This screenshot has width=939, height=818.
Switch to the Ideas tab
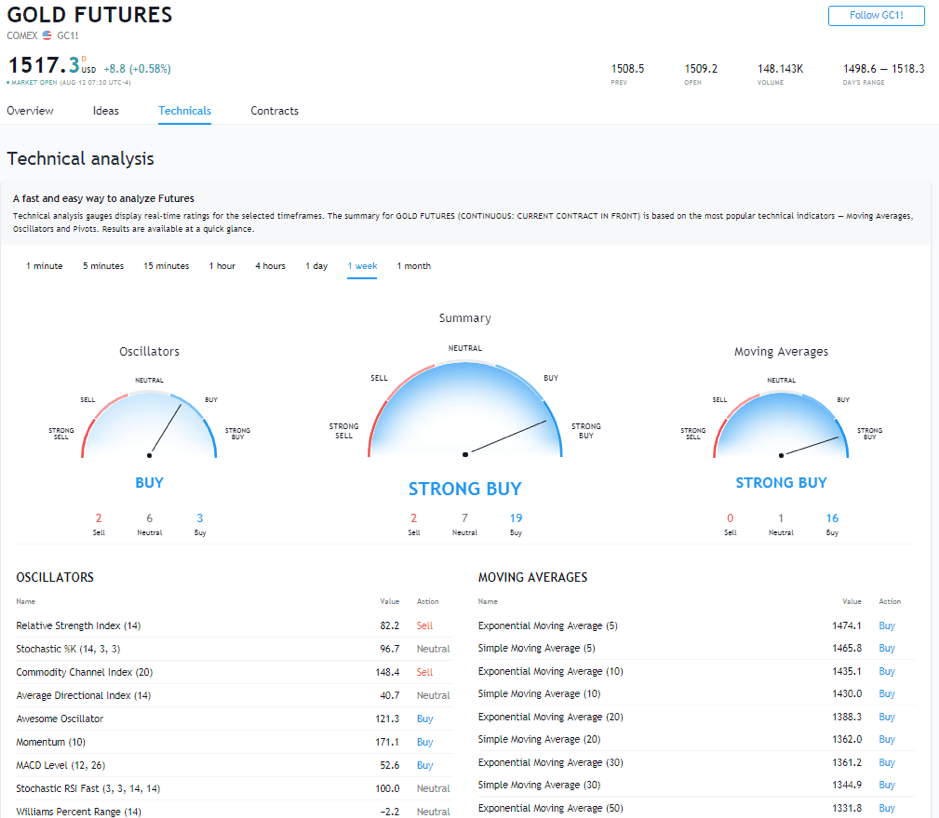[106, 111]
